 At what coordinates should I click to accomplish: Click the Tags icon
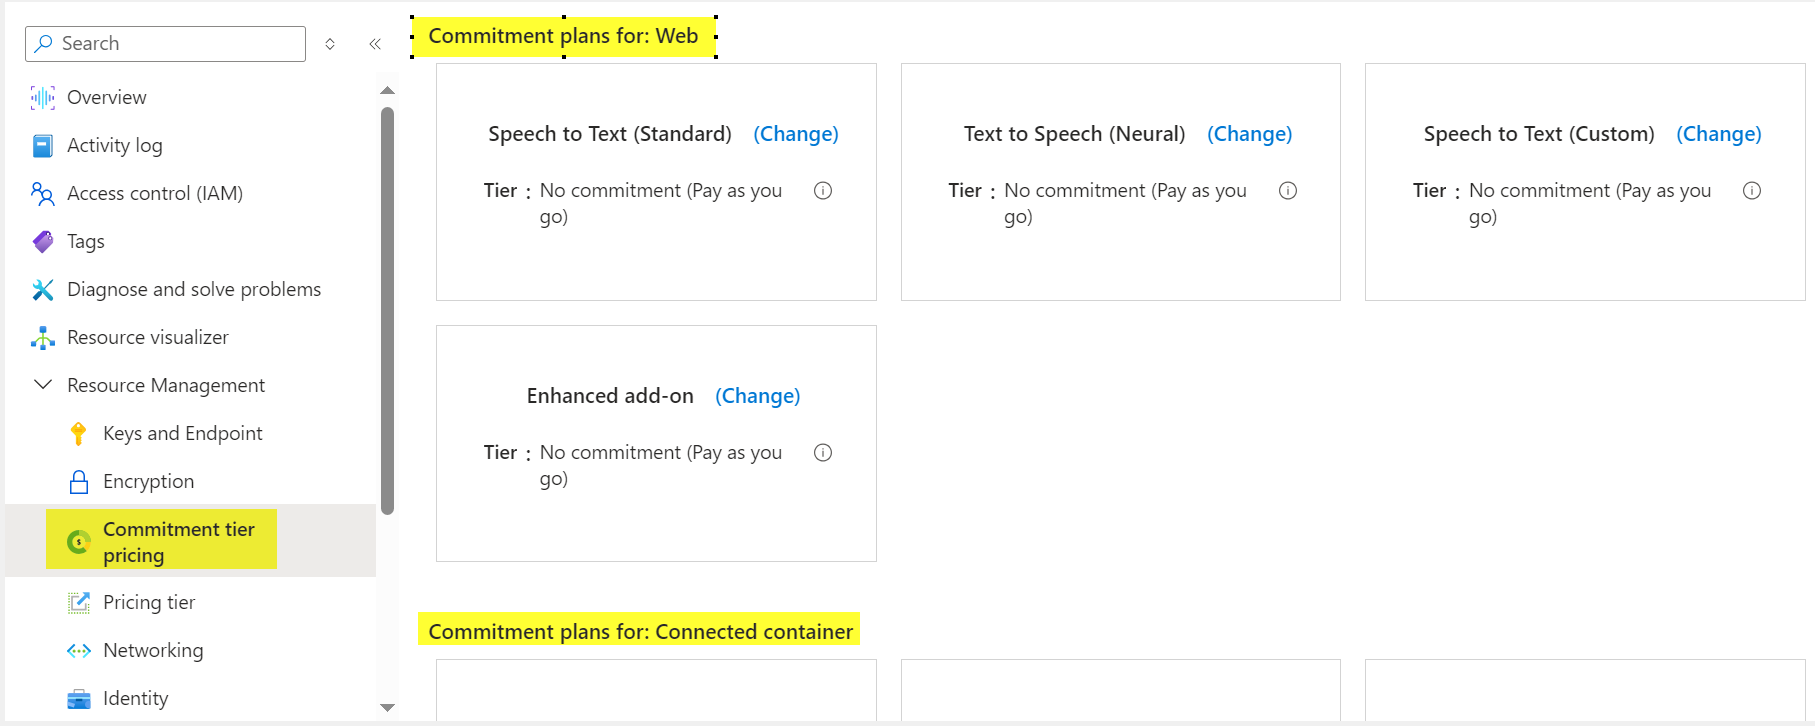[x=41, y=241]
